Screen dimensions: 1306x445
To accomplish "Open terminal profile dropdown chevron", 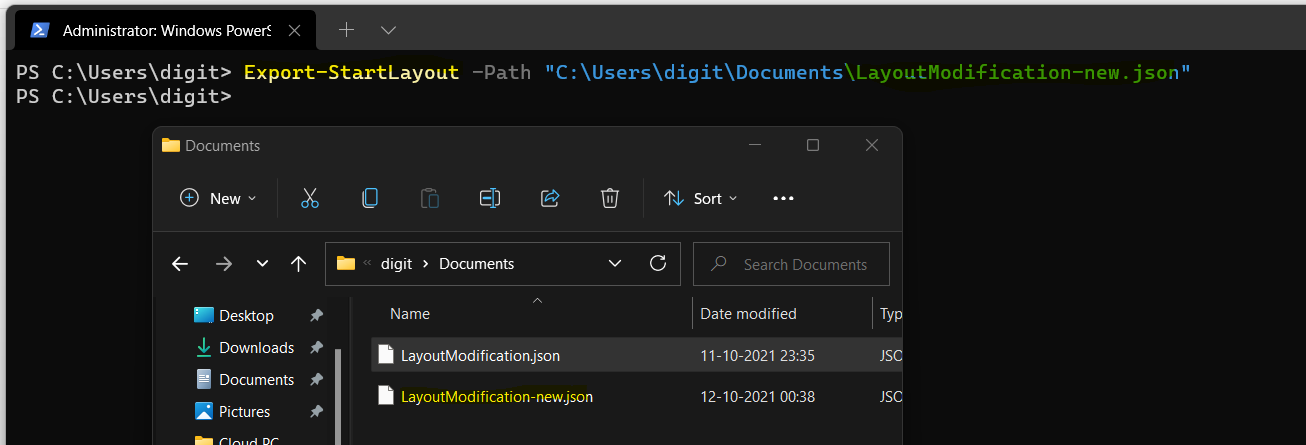I will point(389,30).
